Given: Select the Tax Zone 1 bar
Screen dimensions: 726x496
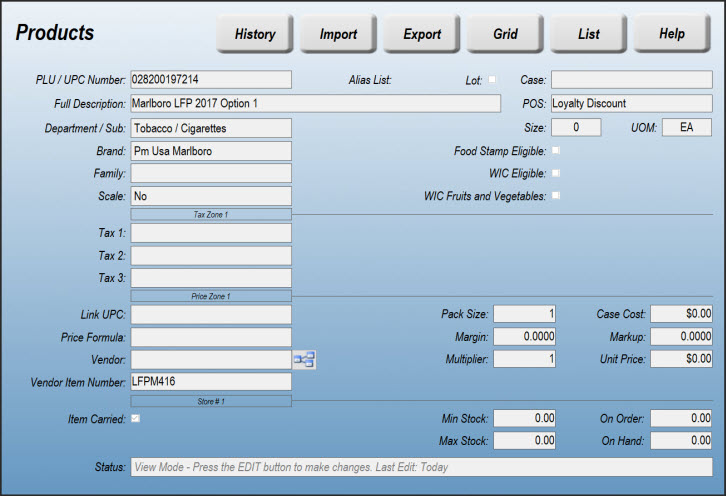Looking at the screenshot, I should [x=211, y=214].
